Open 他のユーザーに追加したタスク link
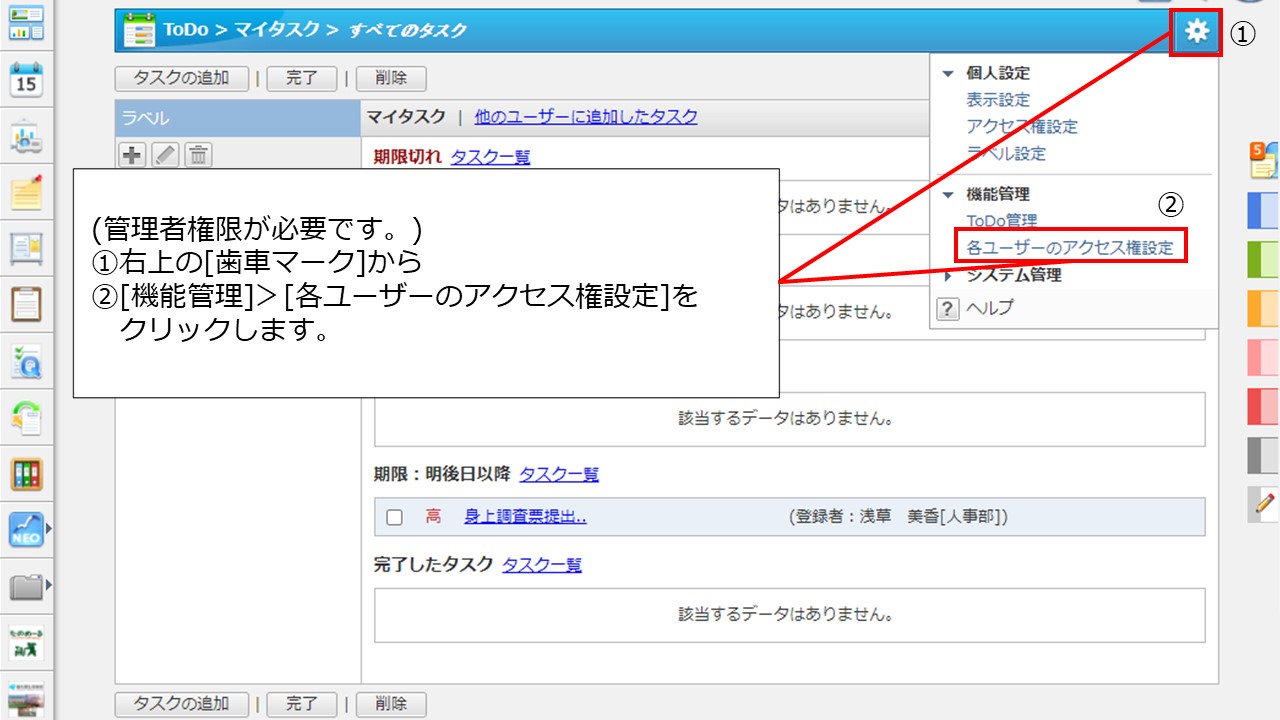Screen dimensions: 1280x720 [x=586, y=117]
